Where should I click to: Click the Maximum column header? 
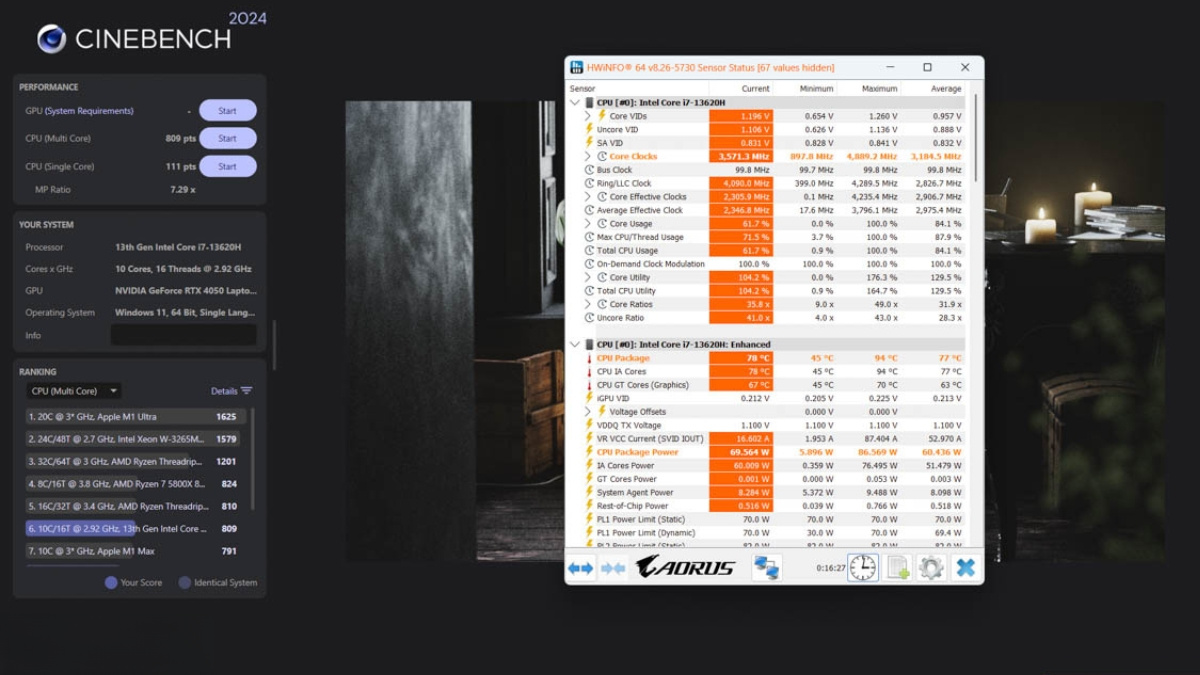pos(869,89)
